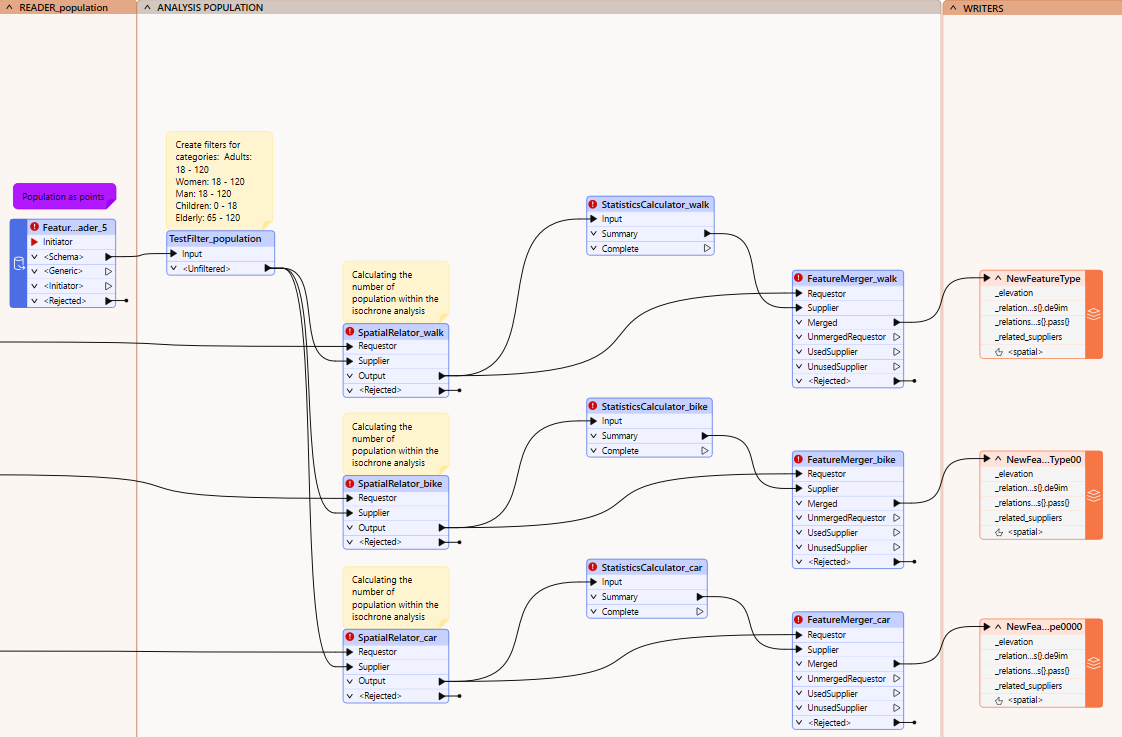The height and width of the screenshot is (737, 1122).
Task: Click the error icon on StatisticsCalculator_car
Action: 592,567
